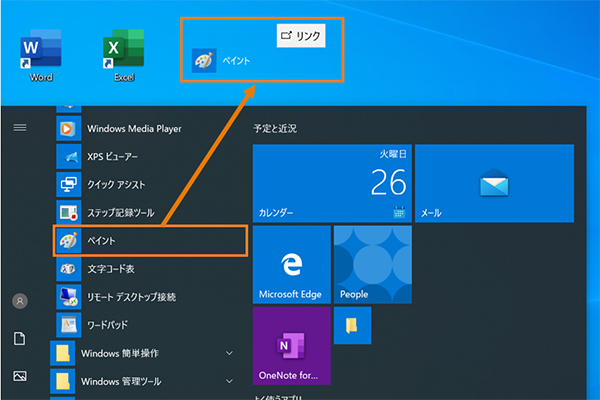The width and height of the screenshot is (600, 400).
Task: Open the Pictures icon in Start sidebar
Action: pos(20,376)
